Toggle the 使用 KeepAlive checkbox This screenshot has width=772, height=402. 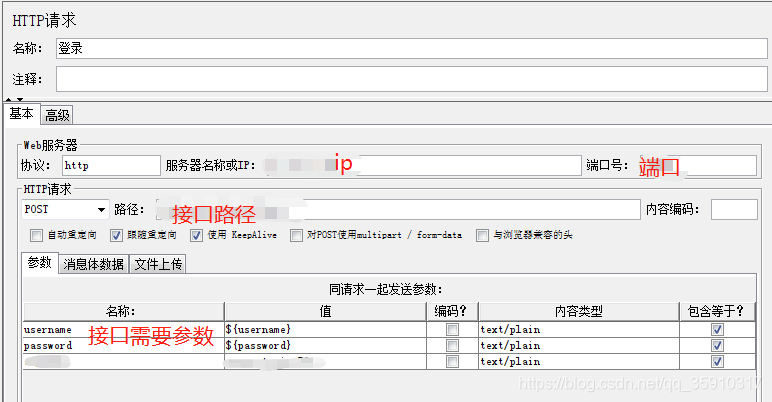coord(196,235)
